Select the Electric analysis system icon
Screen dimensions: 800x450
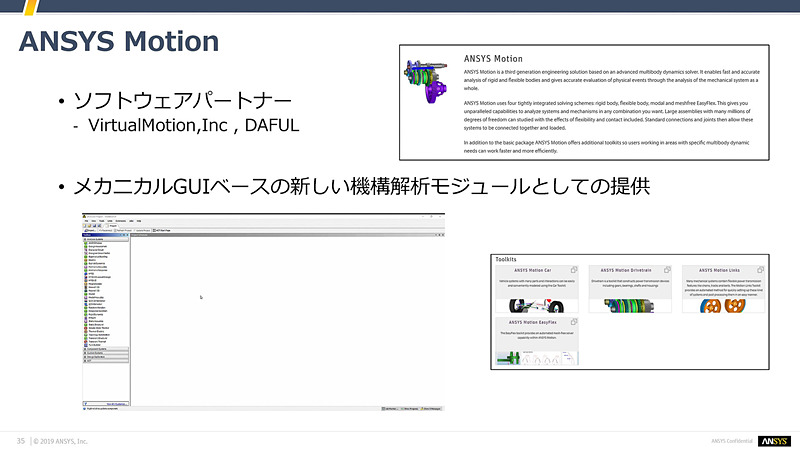tap(86, 260)
